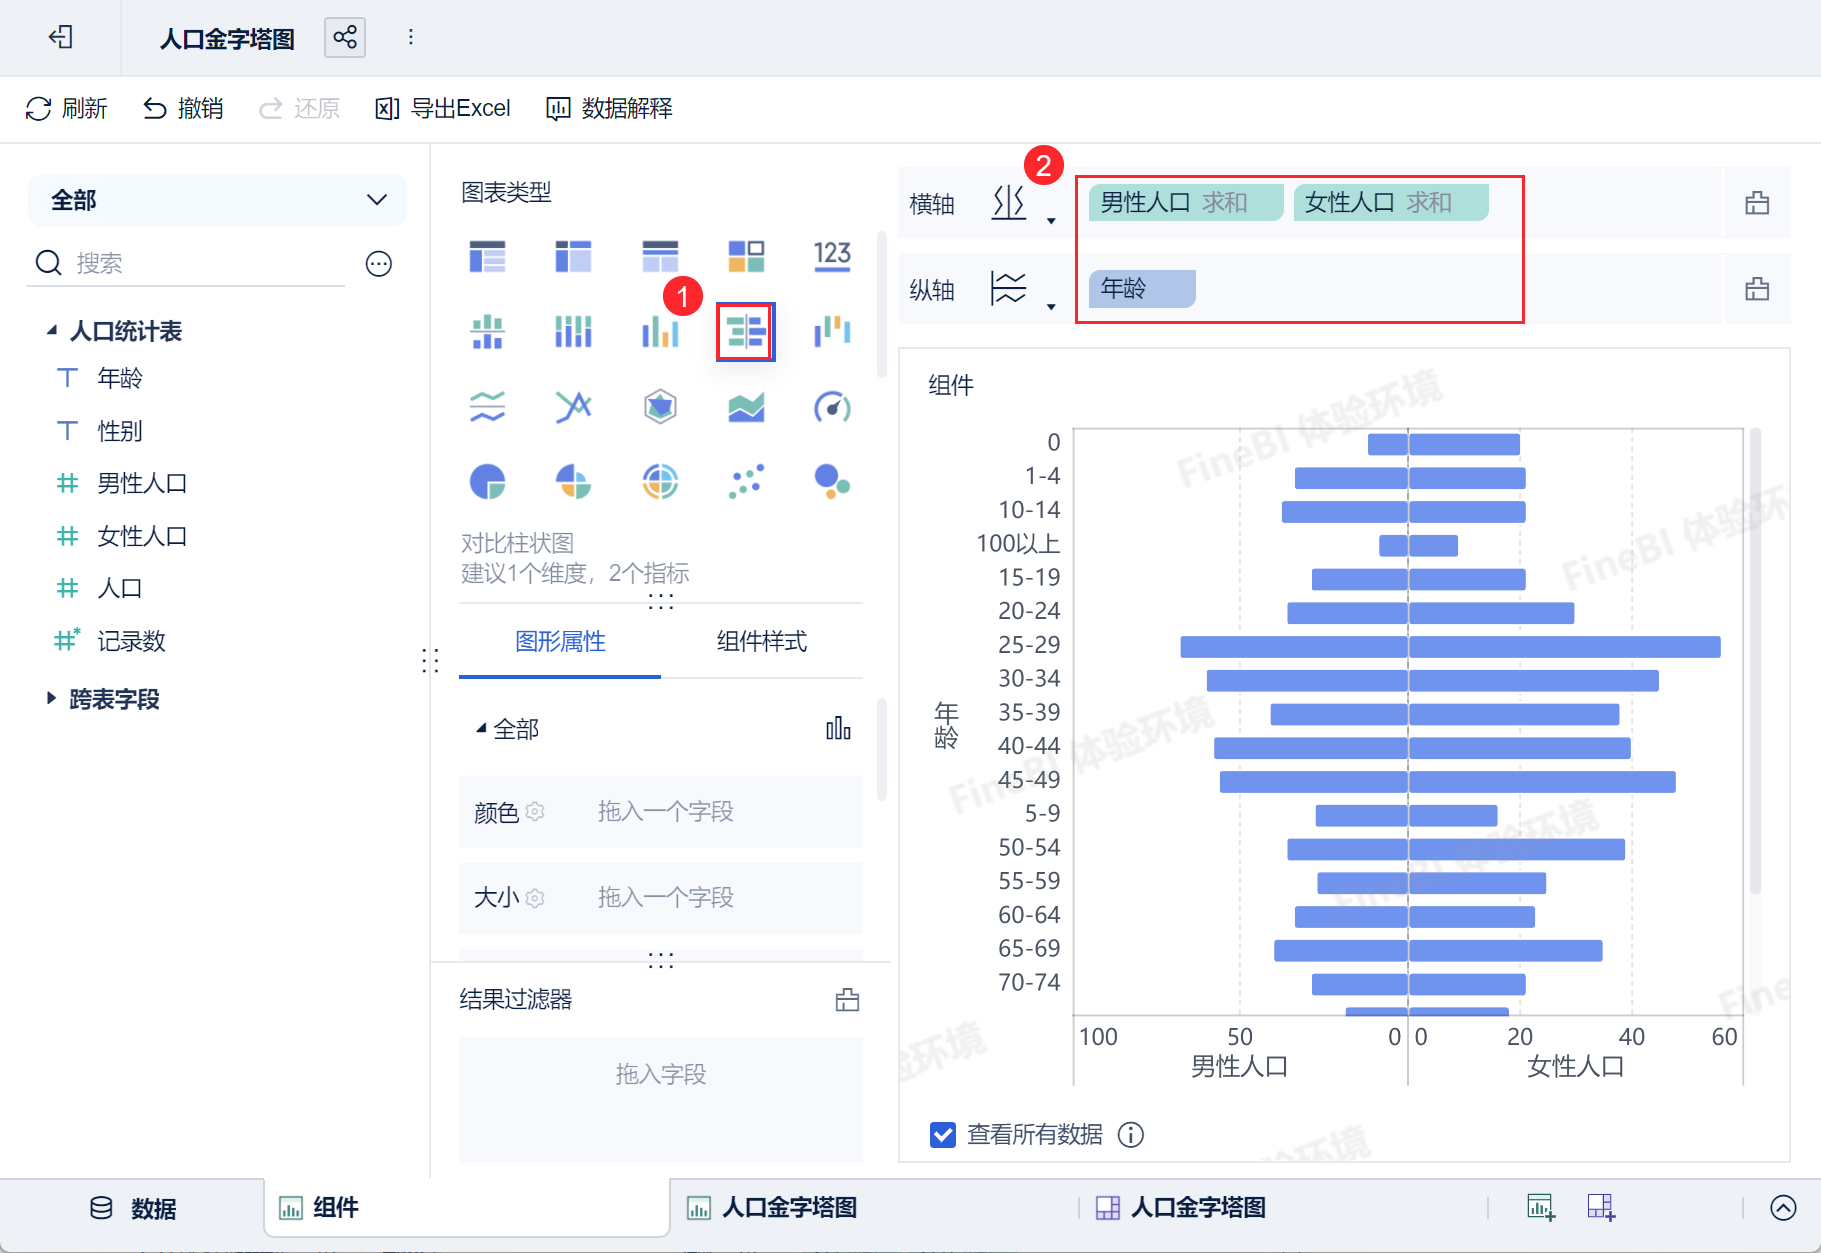
Task: Choose the waterfall chart type icon
Action: tap(832, 331)
